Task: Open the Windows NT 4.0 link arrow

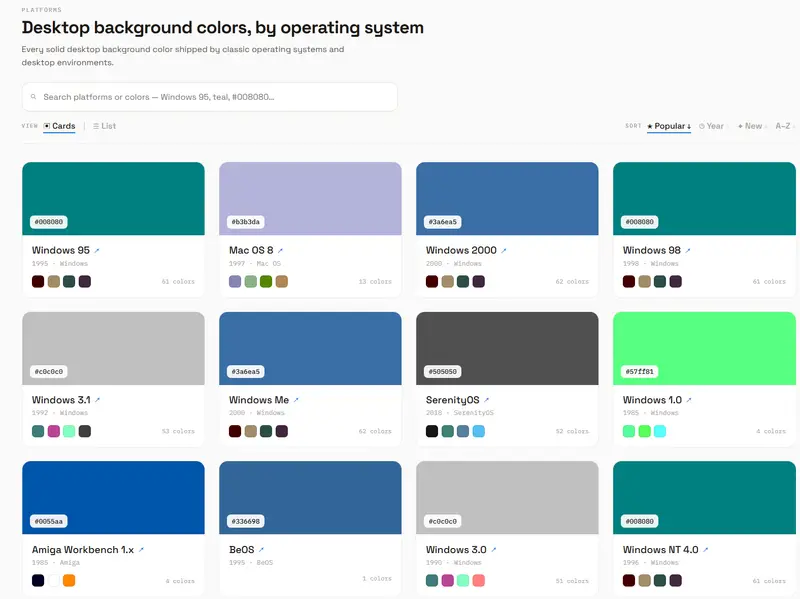Action: [x=706, y=550]
